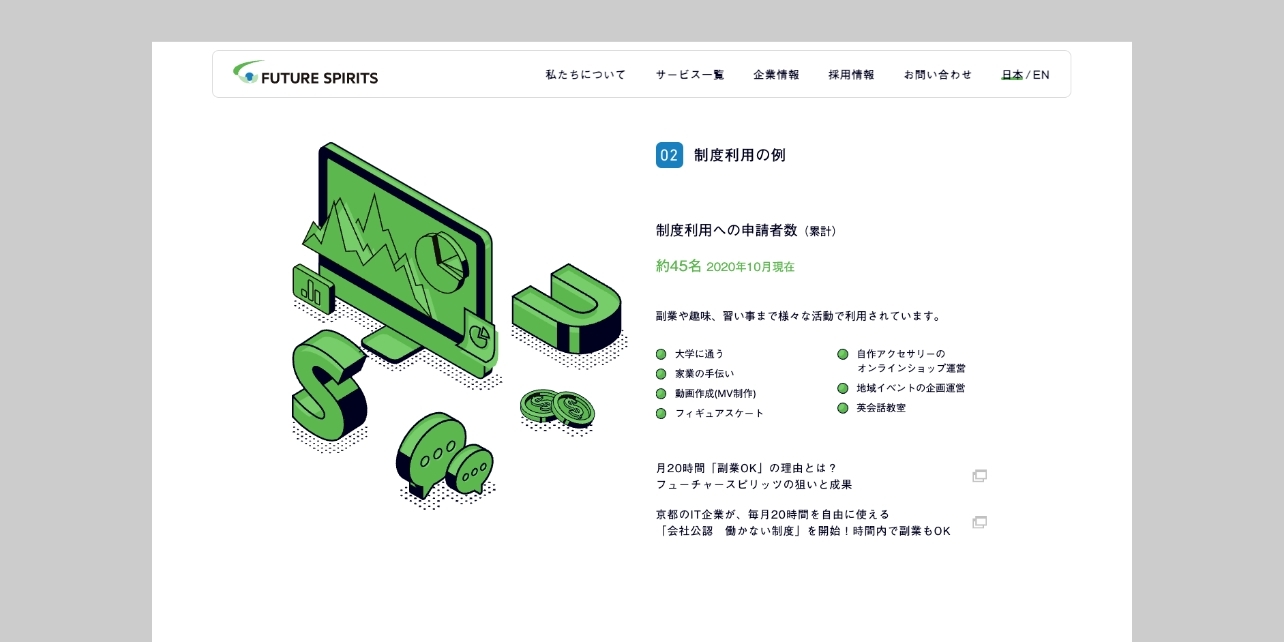Click the green speech bubbles illustration
This screenshot has height=642, width=1284.
click(443, 456)
